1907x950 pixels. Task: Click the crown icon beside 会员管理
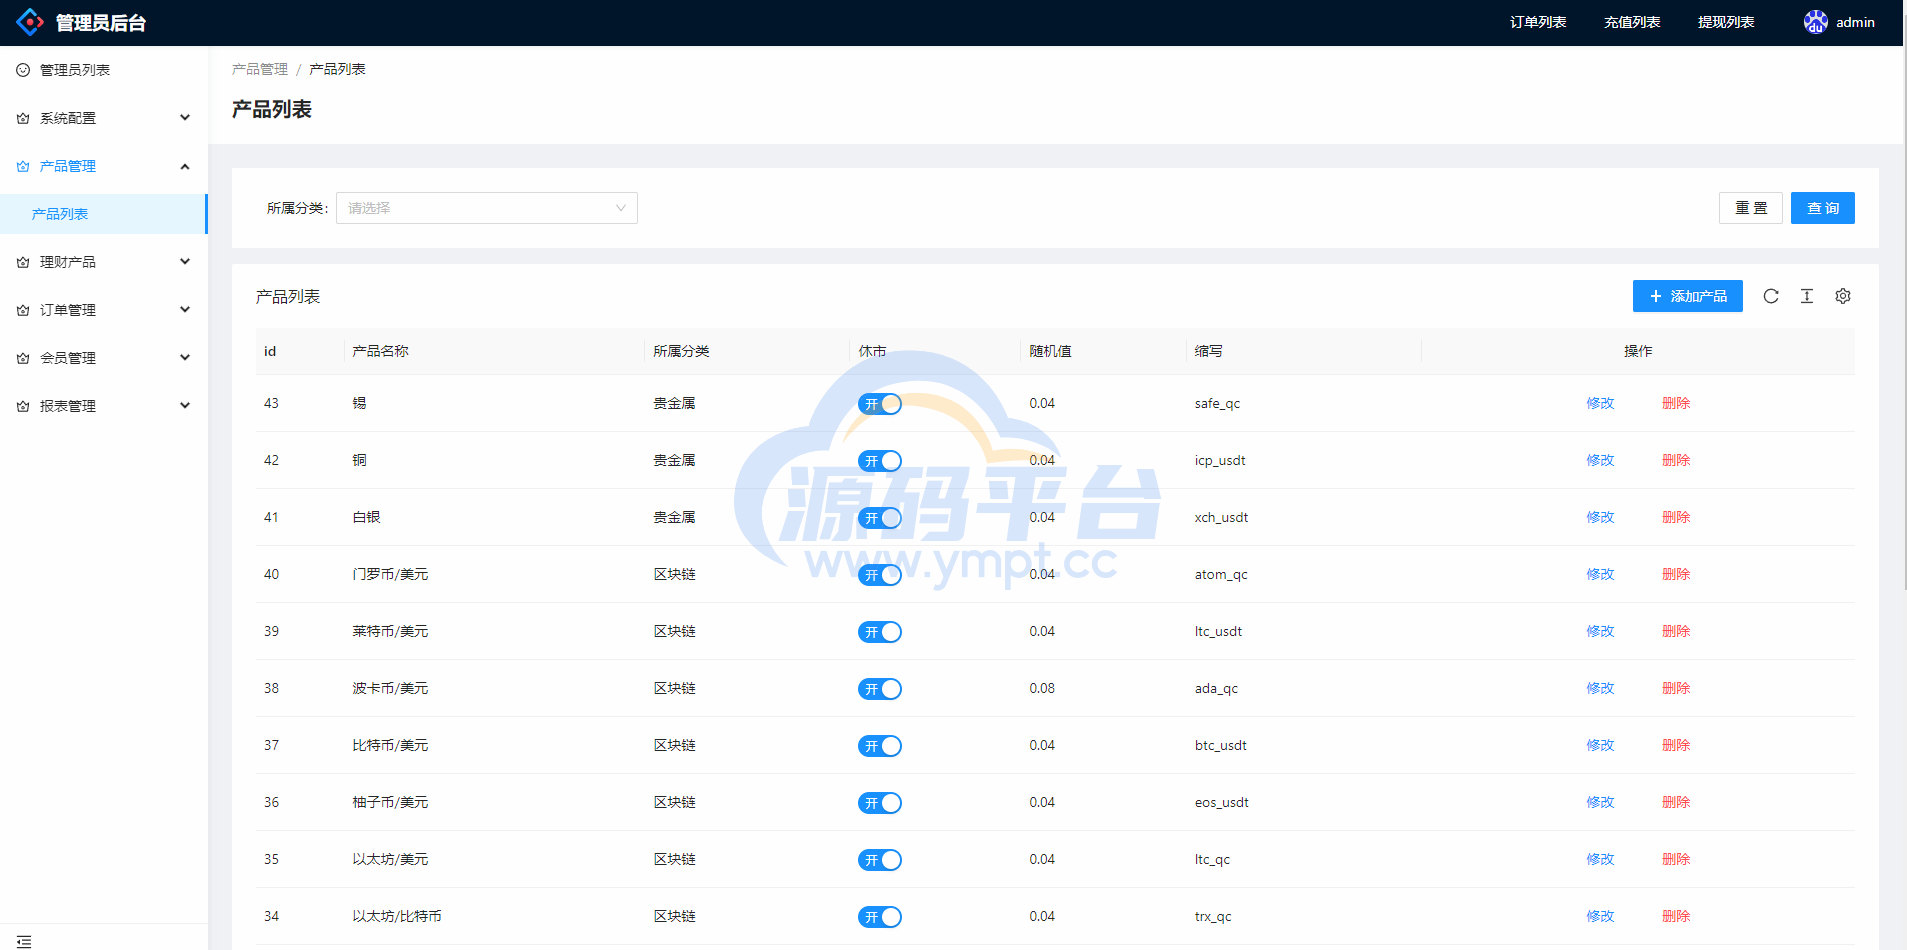pyautogui.click(x=23, y=358)
